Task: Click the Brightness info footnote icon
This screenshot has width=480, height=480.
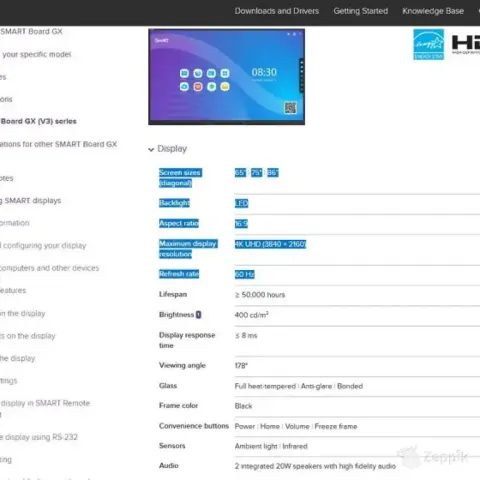Action: pos(198,315)
